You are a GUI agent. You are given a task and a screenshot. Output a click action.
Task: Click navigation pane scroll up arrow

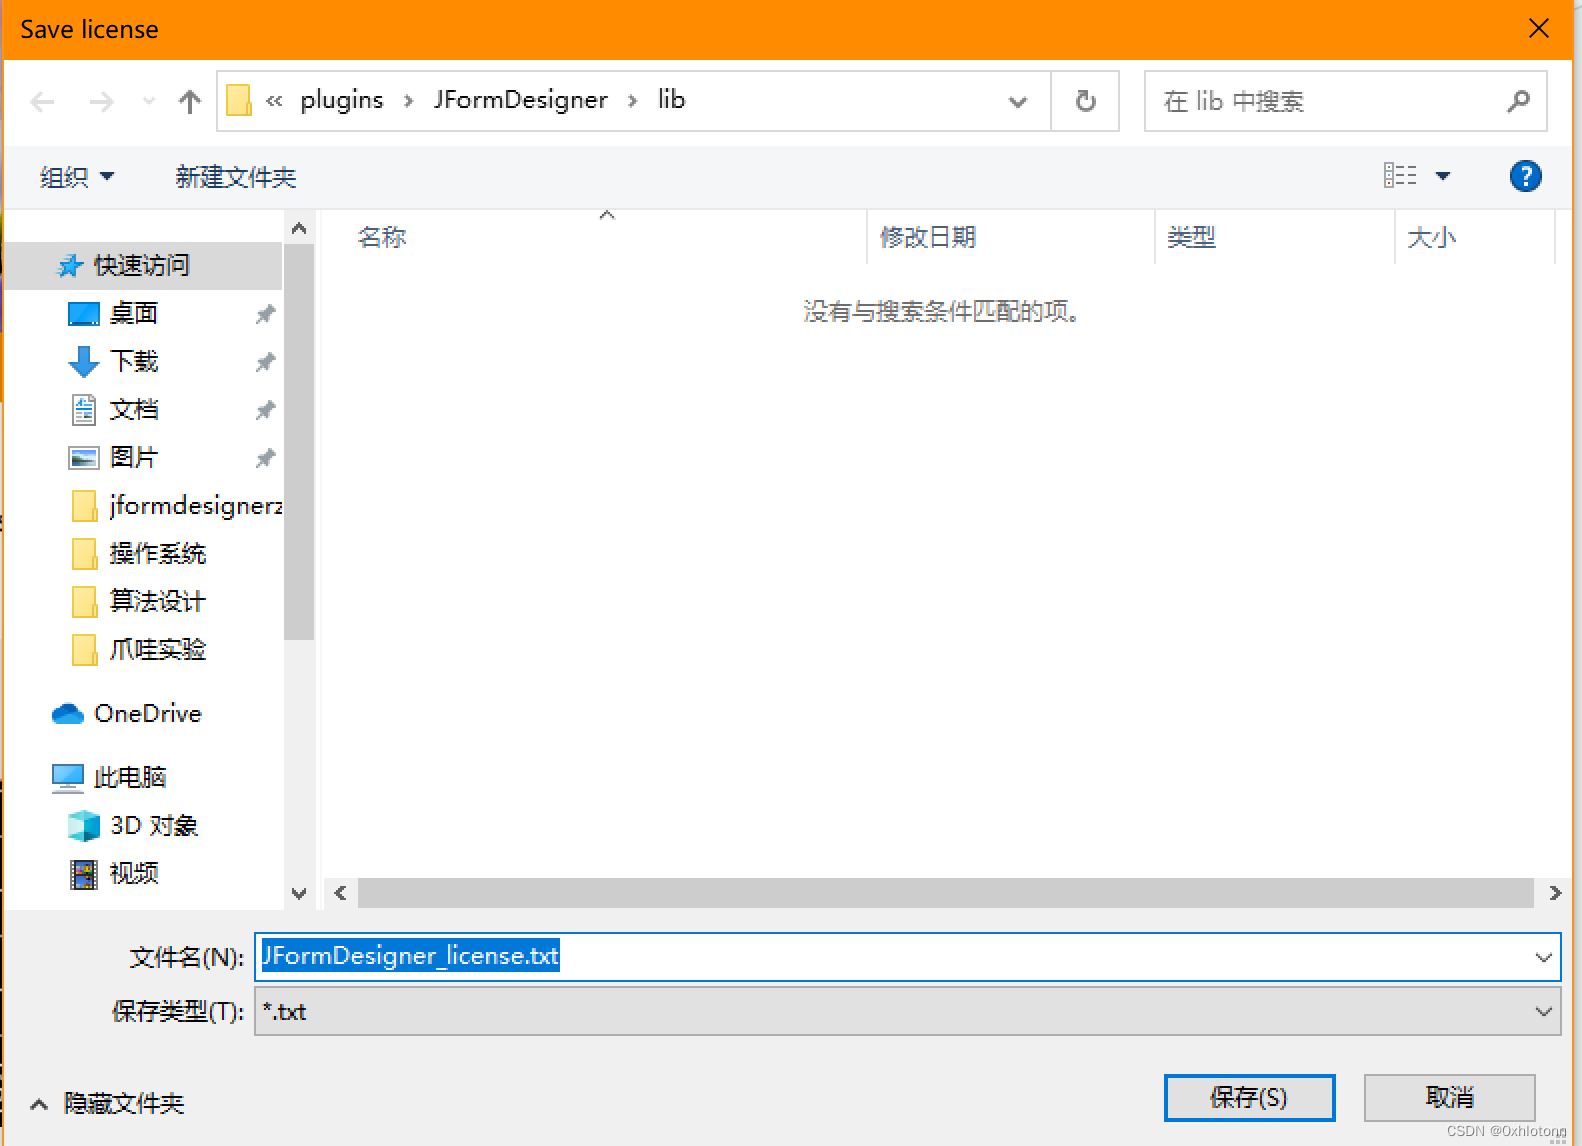click(x=299, y=229)
